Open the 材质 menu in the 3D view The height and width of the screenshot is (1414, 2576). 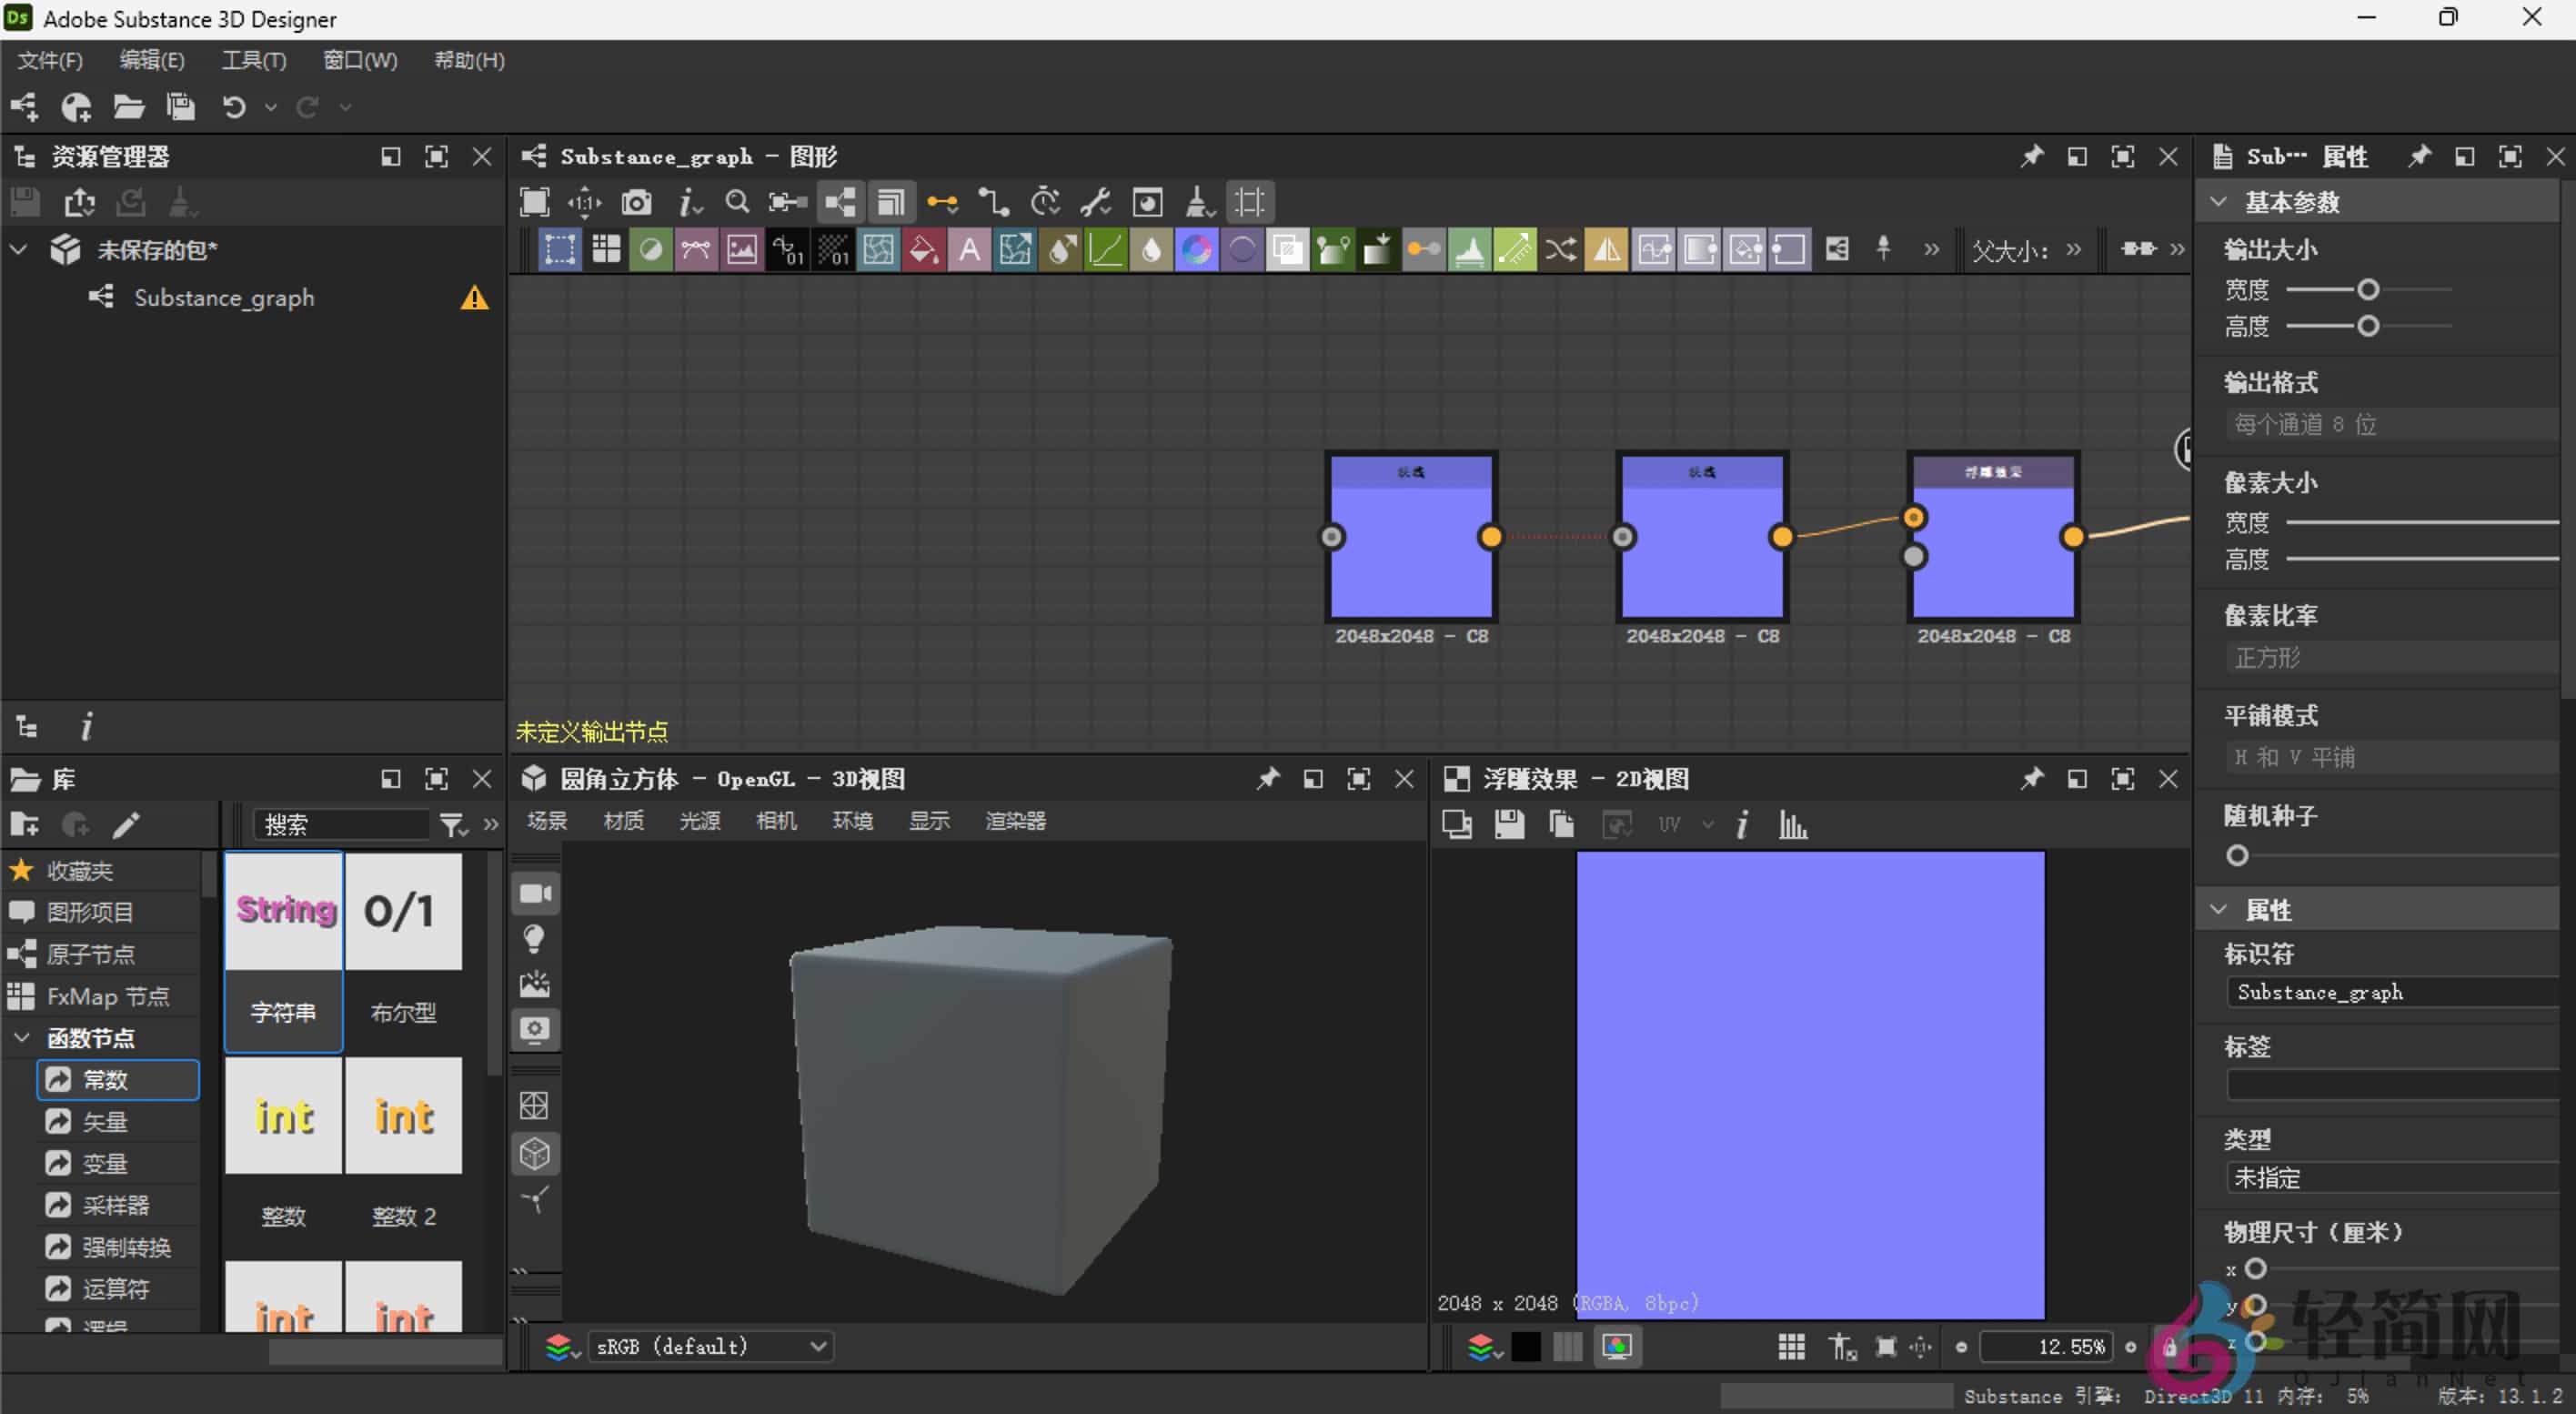[623, 821]
